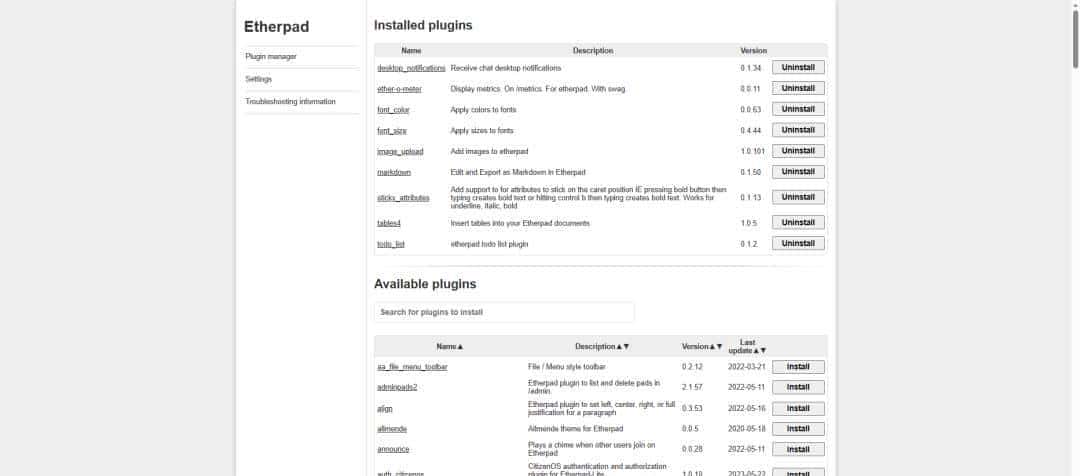The image size is (1080, 476).
Task: Uninstall the sticky_attributes plugin
Action: pos(798,197)
